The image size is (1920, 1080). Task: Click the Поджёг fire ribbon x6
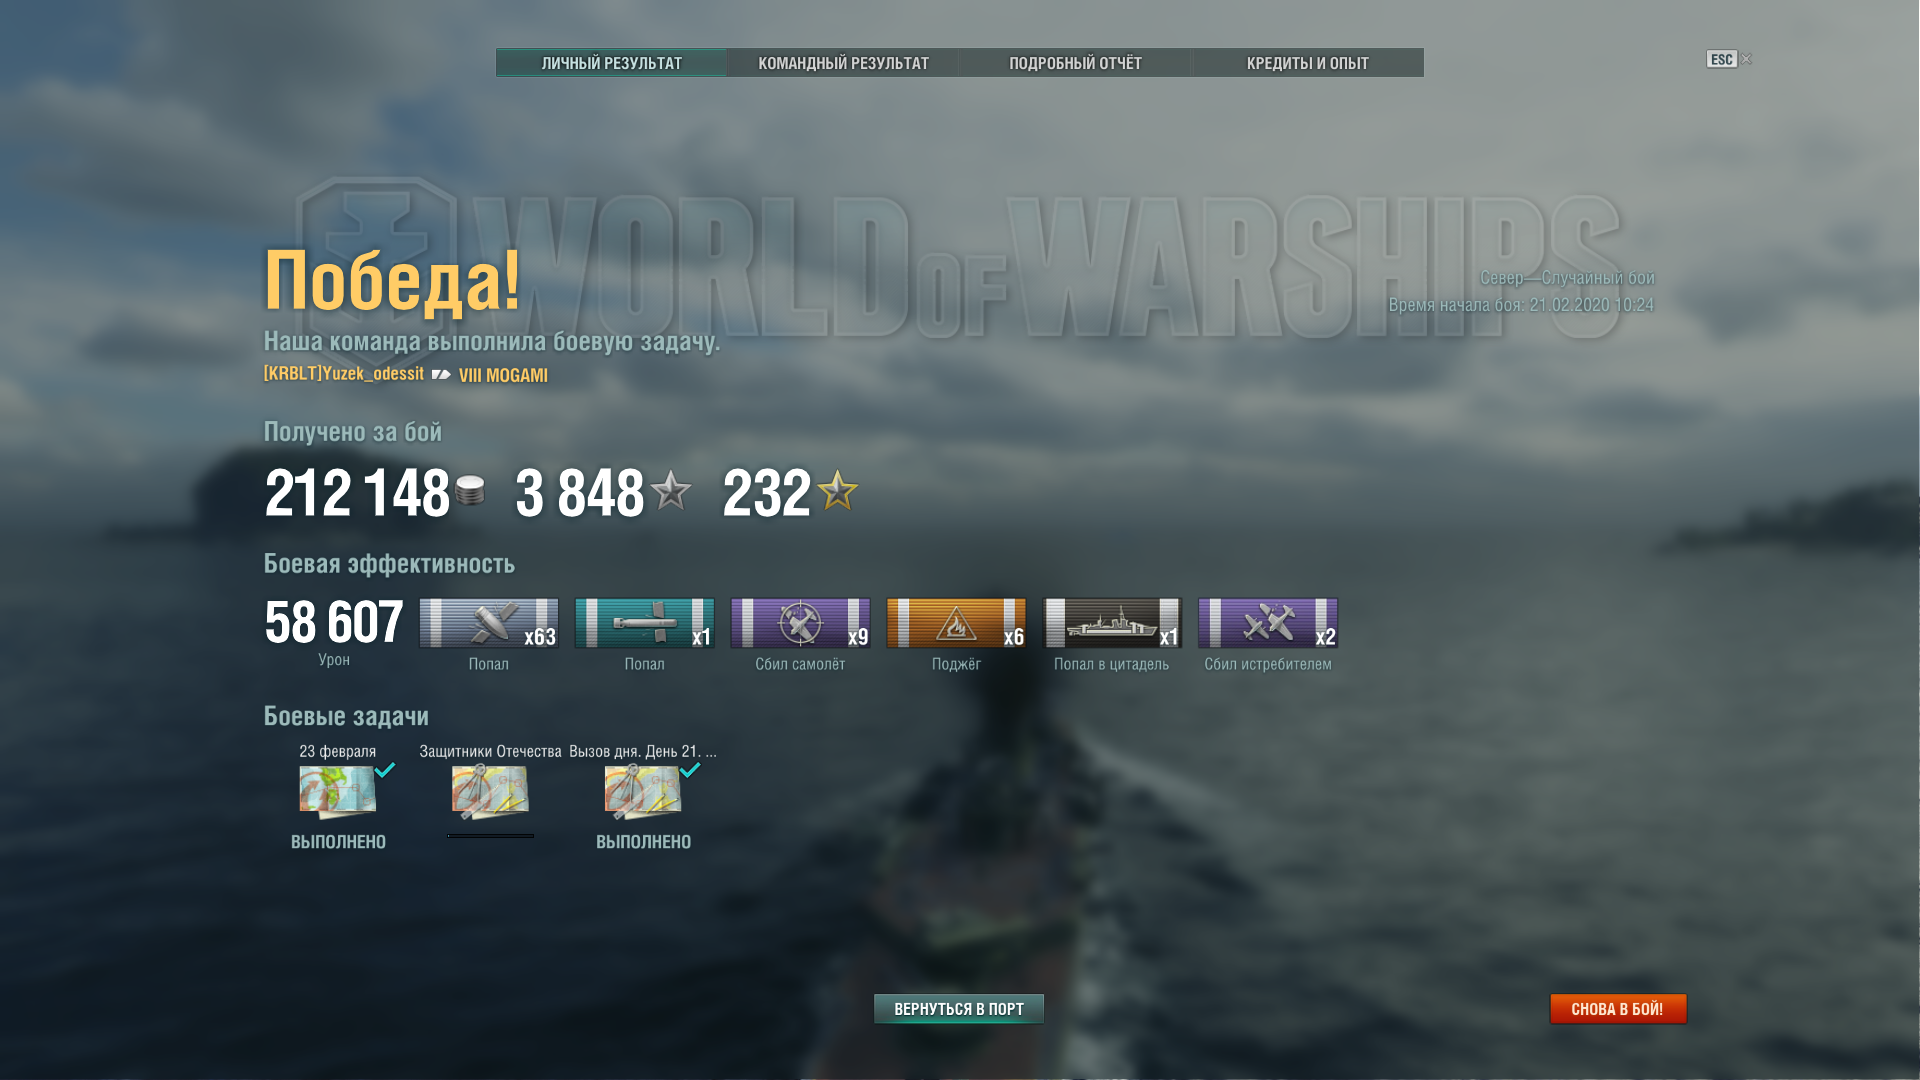[x=956, y=623]
